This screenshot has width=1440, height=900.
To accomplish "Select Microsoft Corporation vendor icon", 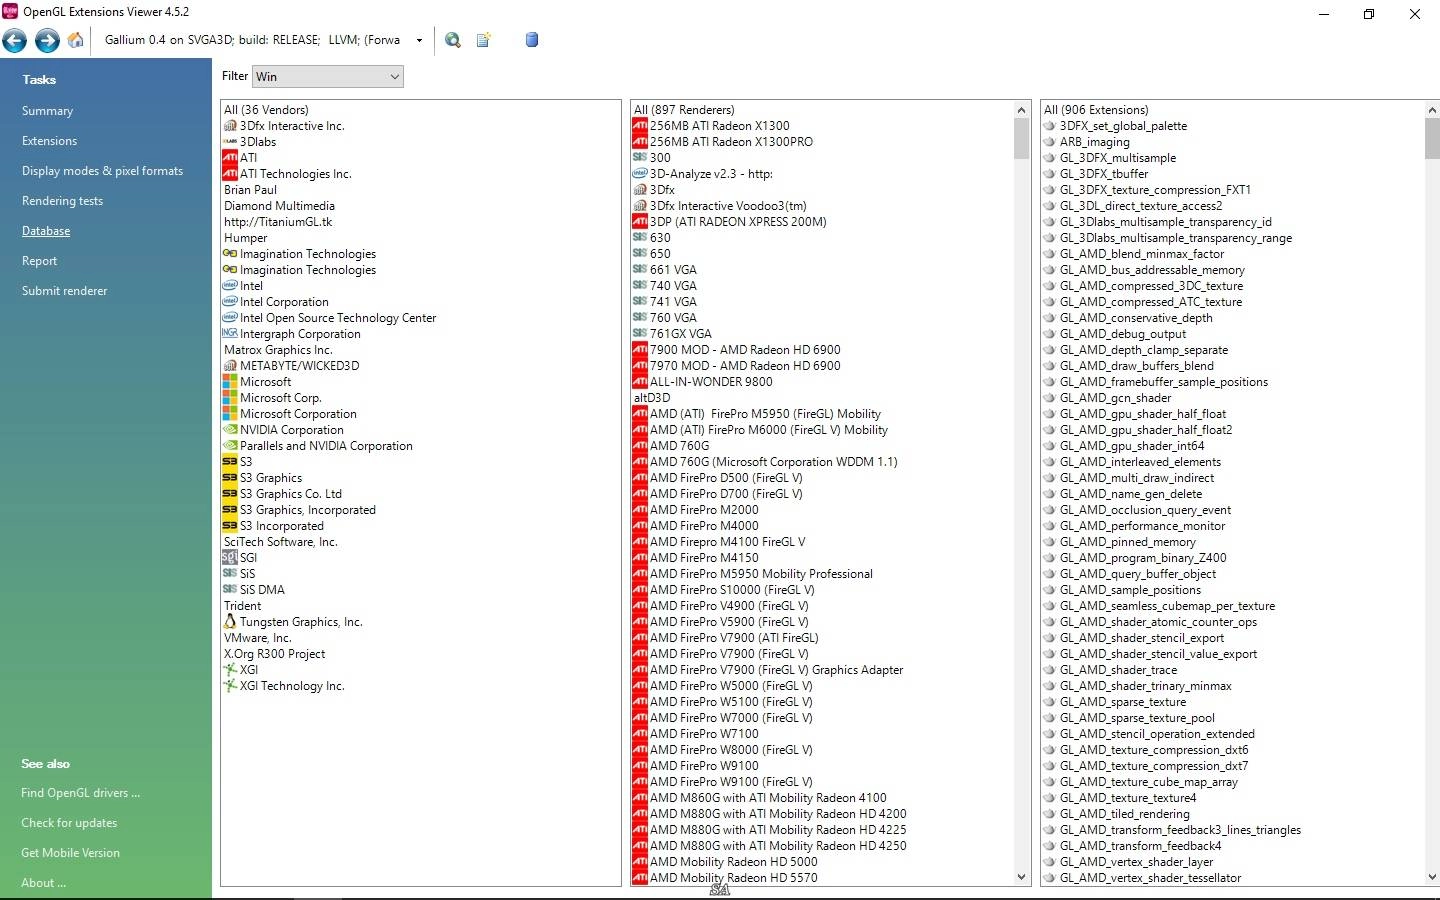I will pos(230,414).
